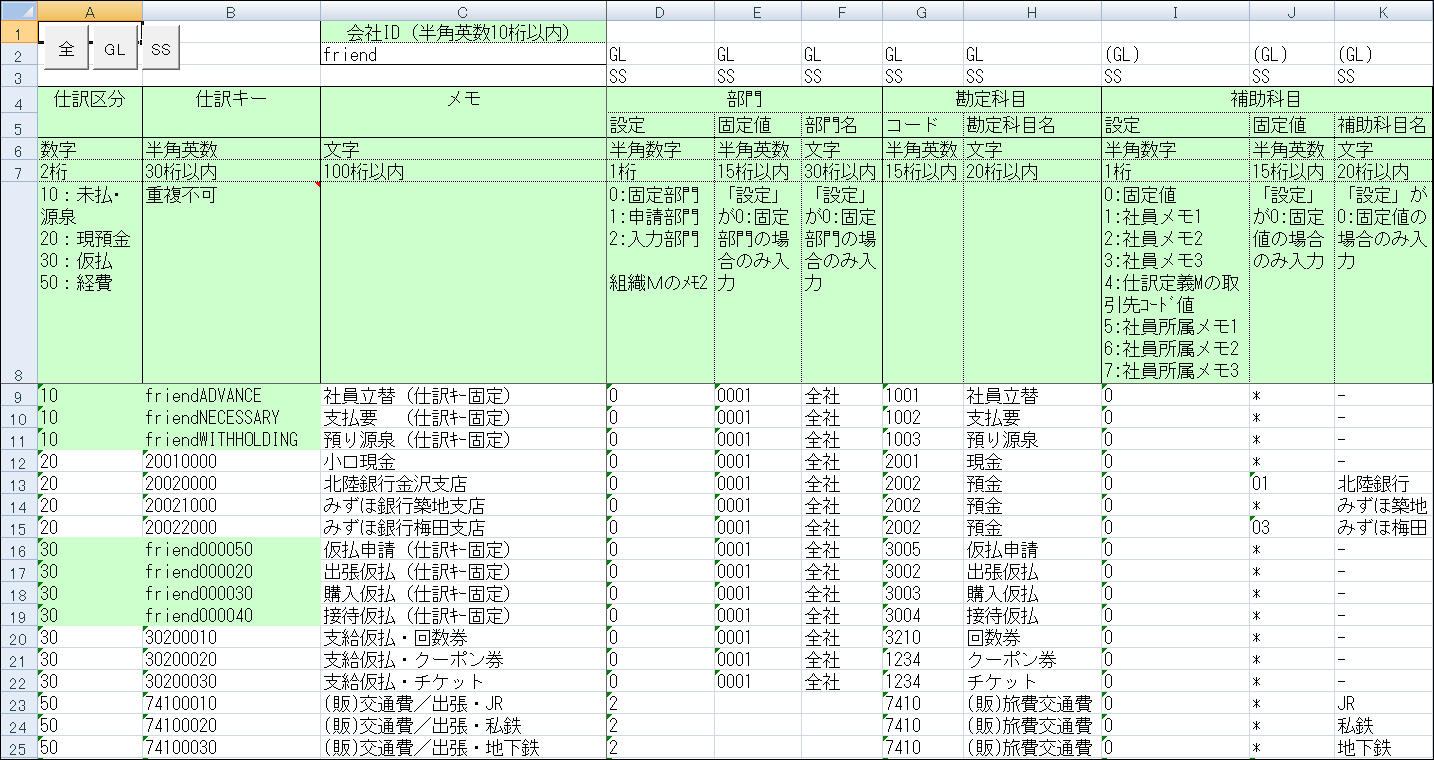Click the 仕訳キー header cell
Viewport: 1434px width, 760px height.
231,112
